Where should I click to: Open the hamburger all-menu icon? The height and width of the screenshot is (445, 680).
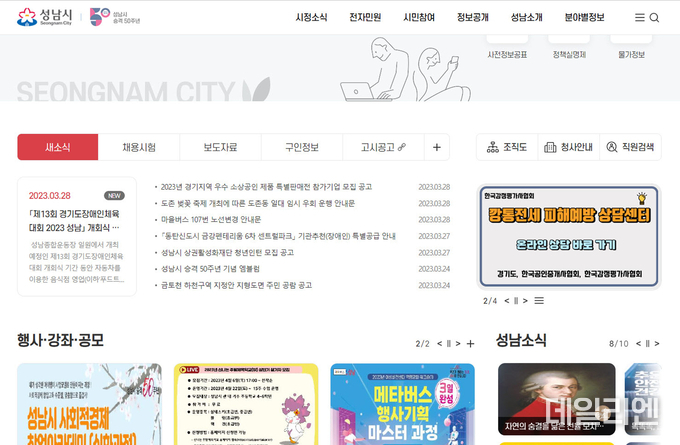(x=639, y=17)
